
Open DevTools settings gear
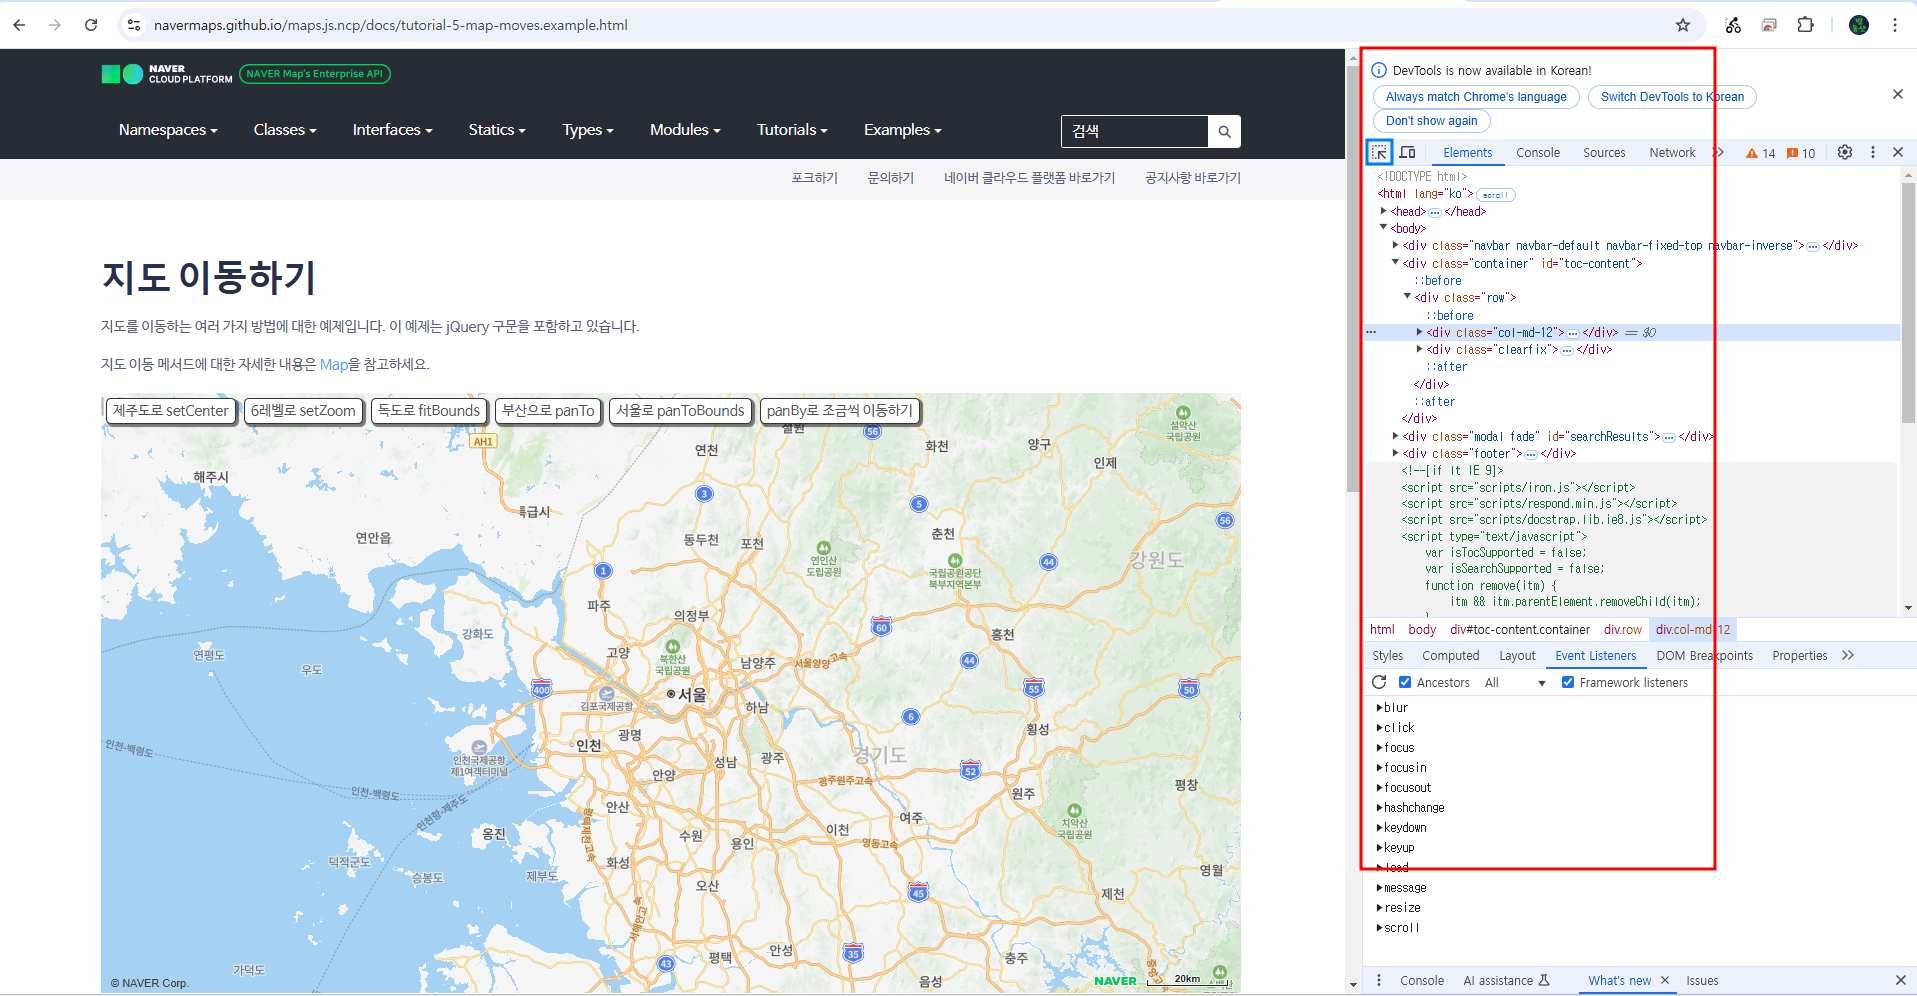(x=1845, y=152)
